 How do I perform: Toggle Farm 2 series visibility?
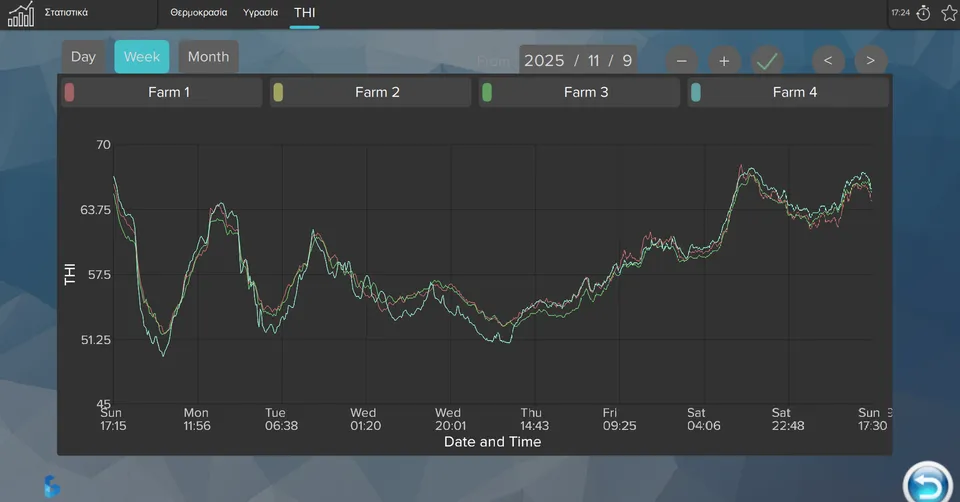370,92
